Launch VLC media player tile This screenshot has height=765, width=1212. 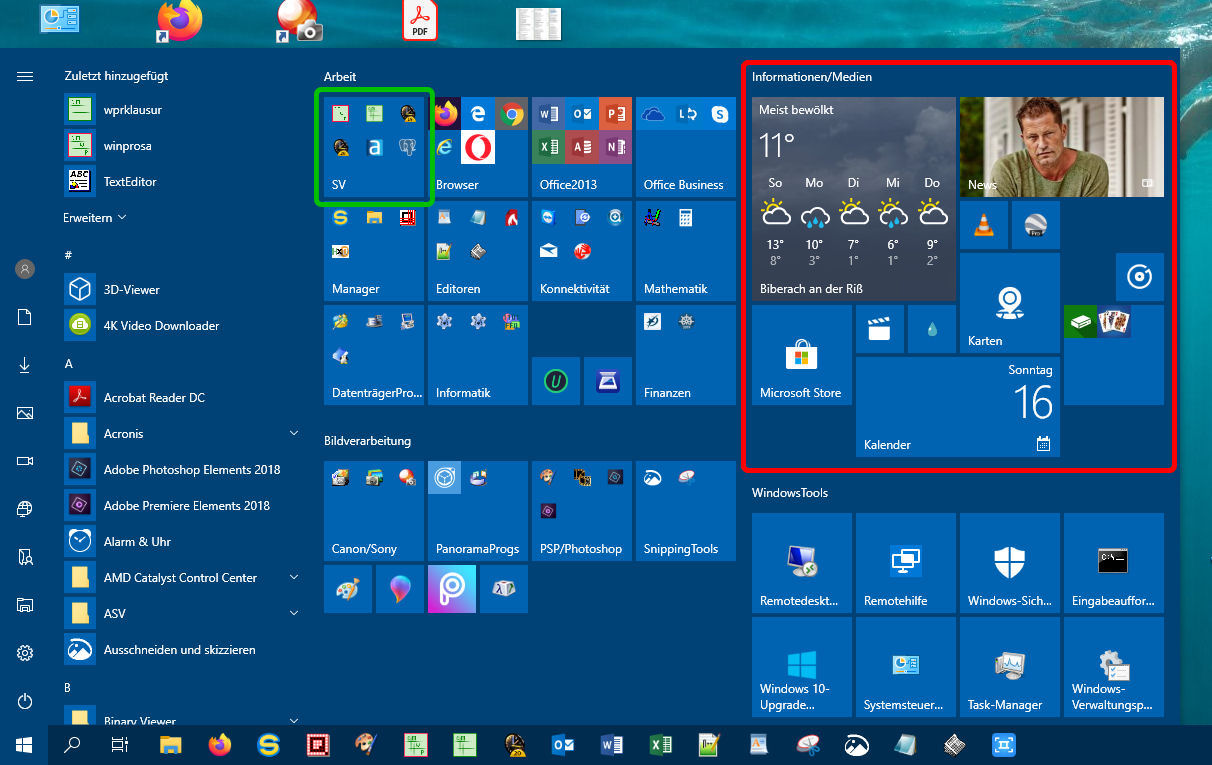[983, 225]
